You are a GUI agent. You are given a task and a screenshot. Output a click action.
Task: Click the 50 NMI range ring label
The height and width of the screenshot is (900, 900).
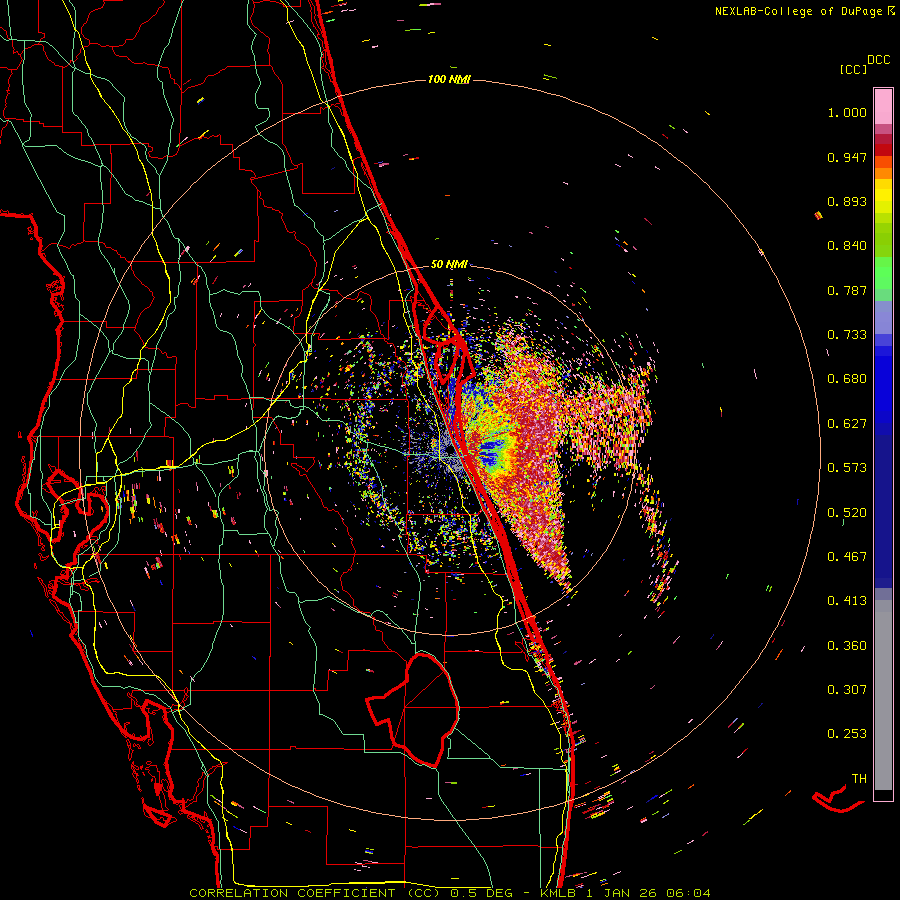pos(449,265)
